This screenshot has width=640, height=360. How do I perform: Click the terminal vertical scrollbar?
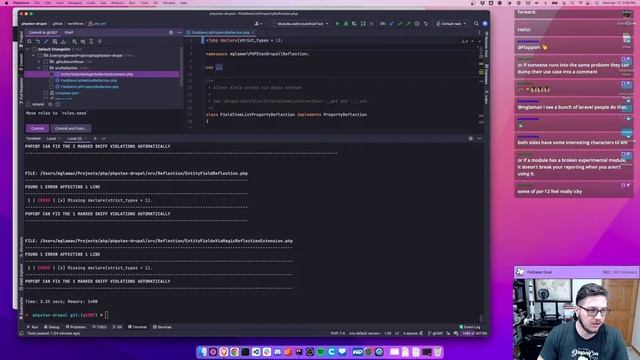(x=481, y=318)
